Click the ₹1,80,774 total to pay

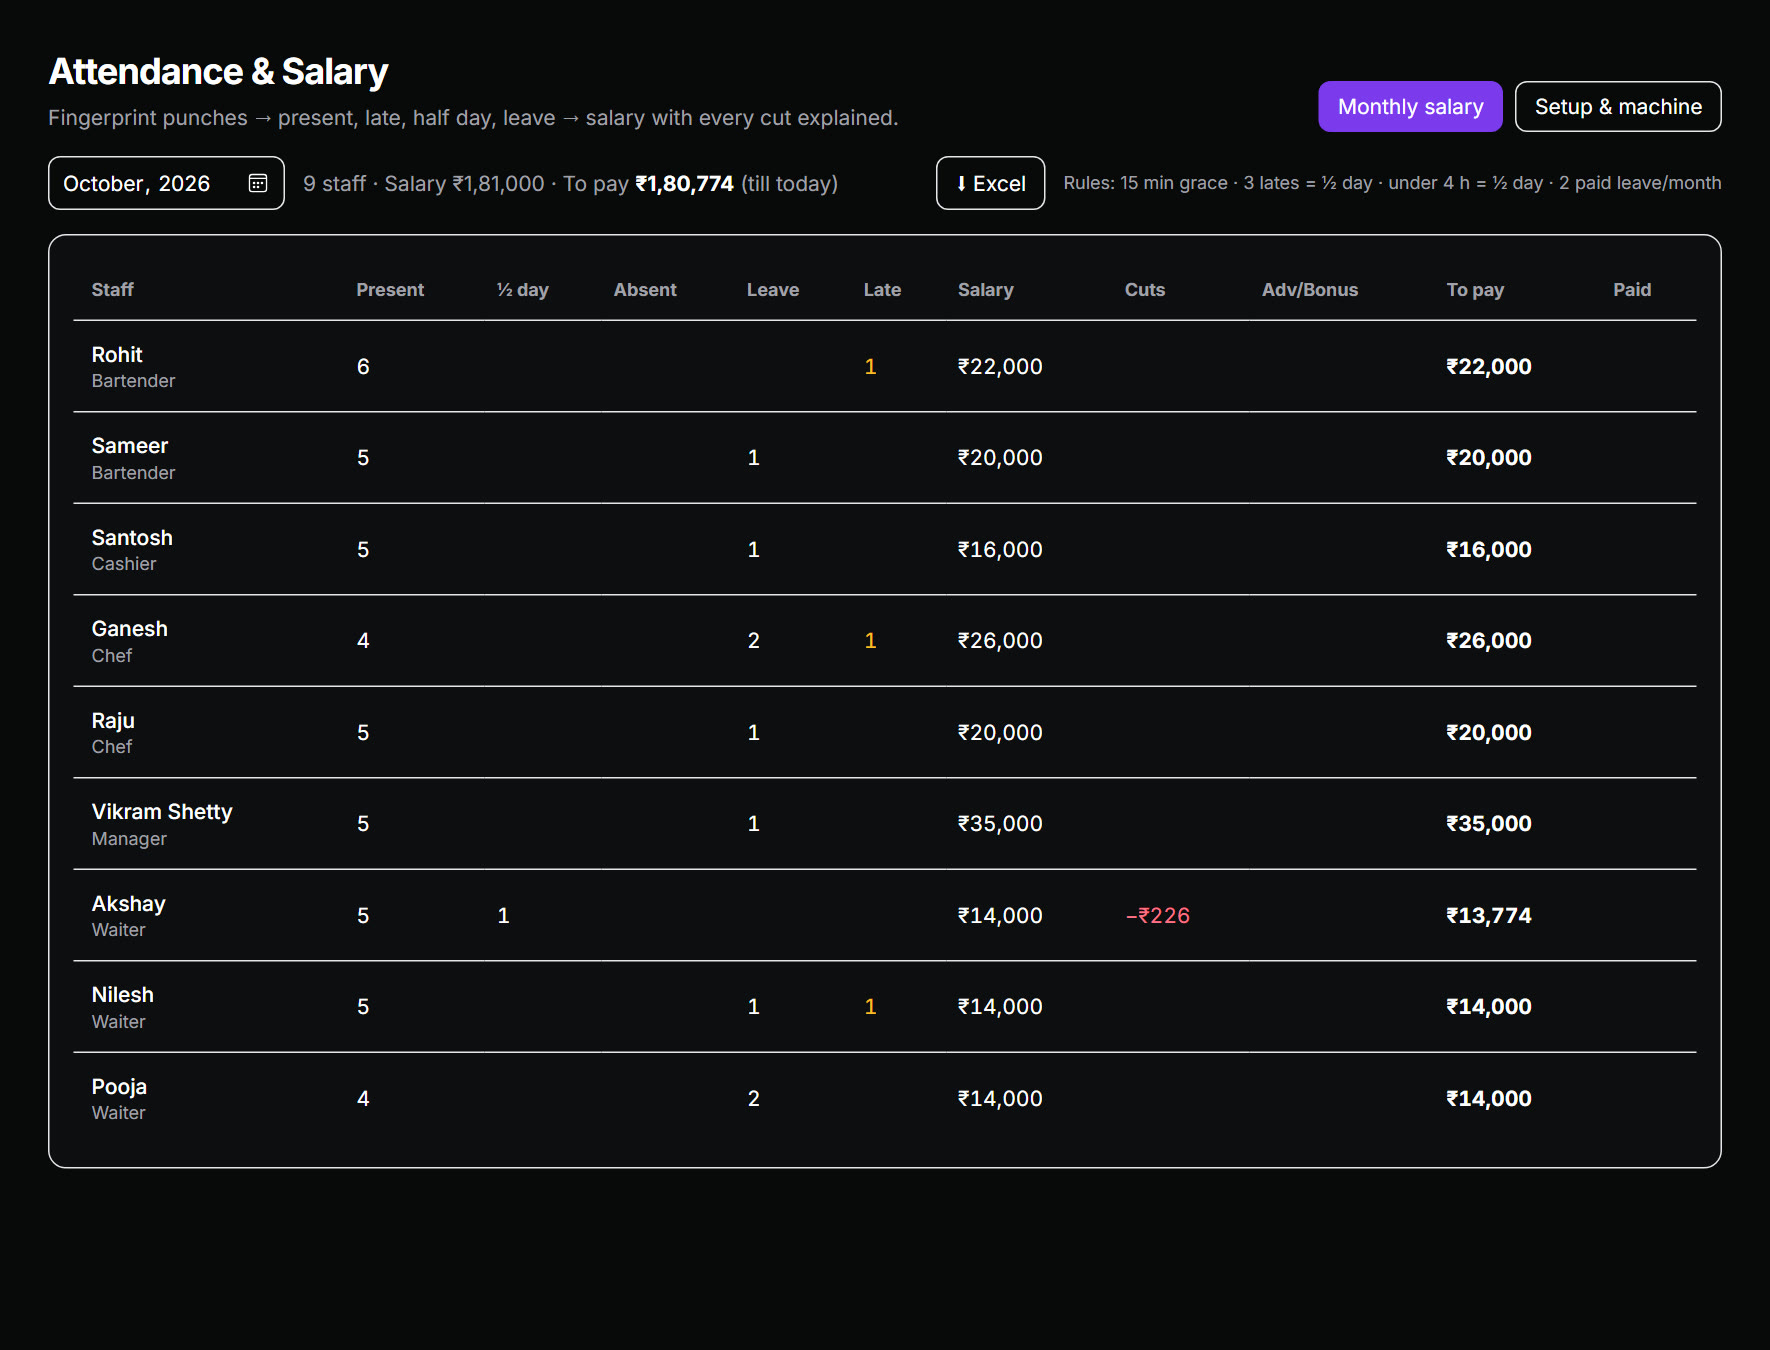pos(685,184)
